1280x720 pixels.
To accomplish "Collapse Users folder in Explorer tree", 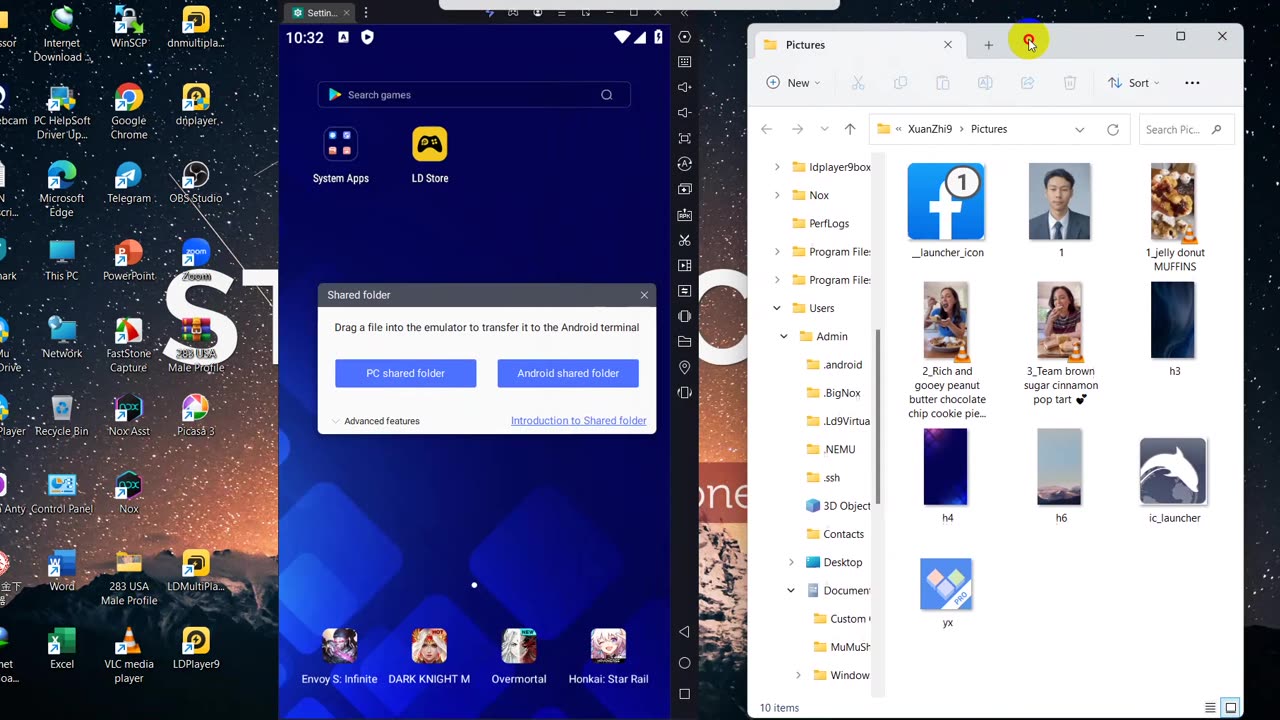I will (777, 308).
